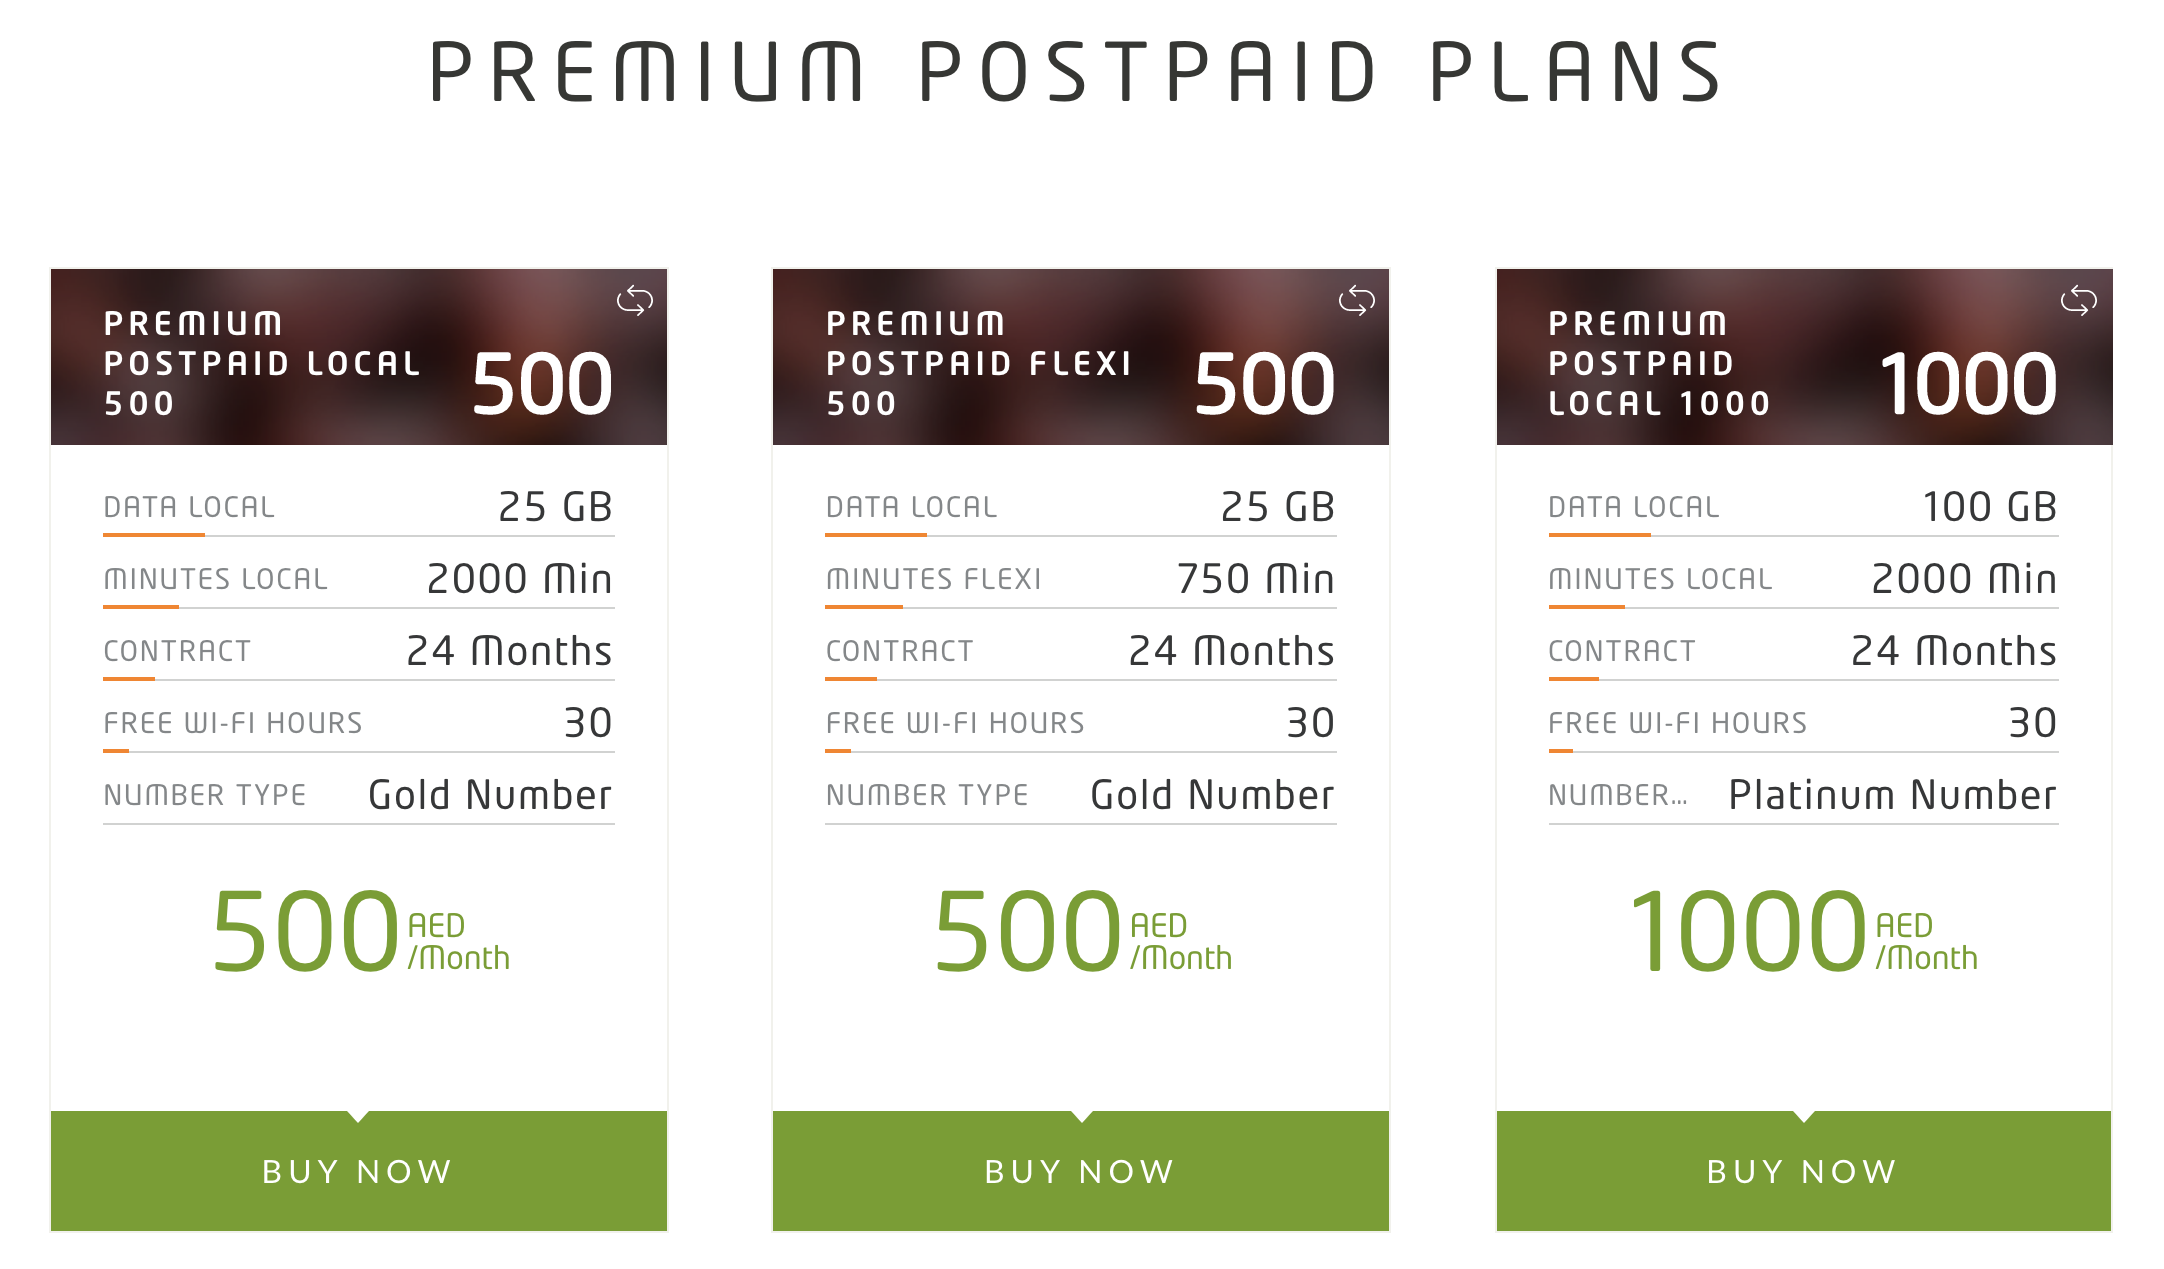Select Free Wi-Fi Hours row in Local 500
This screenshot has width=2164, height=1269.
coord(358,723)
